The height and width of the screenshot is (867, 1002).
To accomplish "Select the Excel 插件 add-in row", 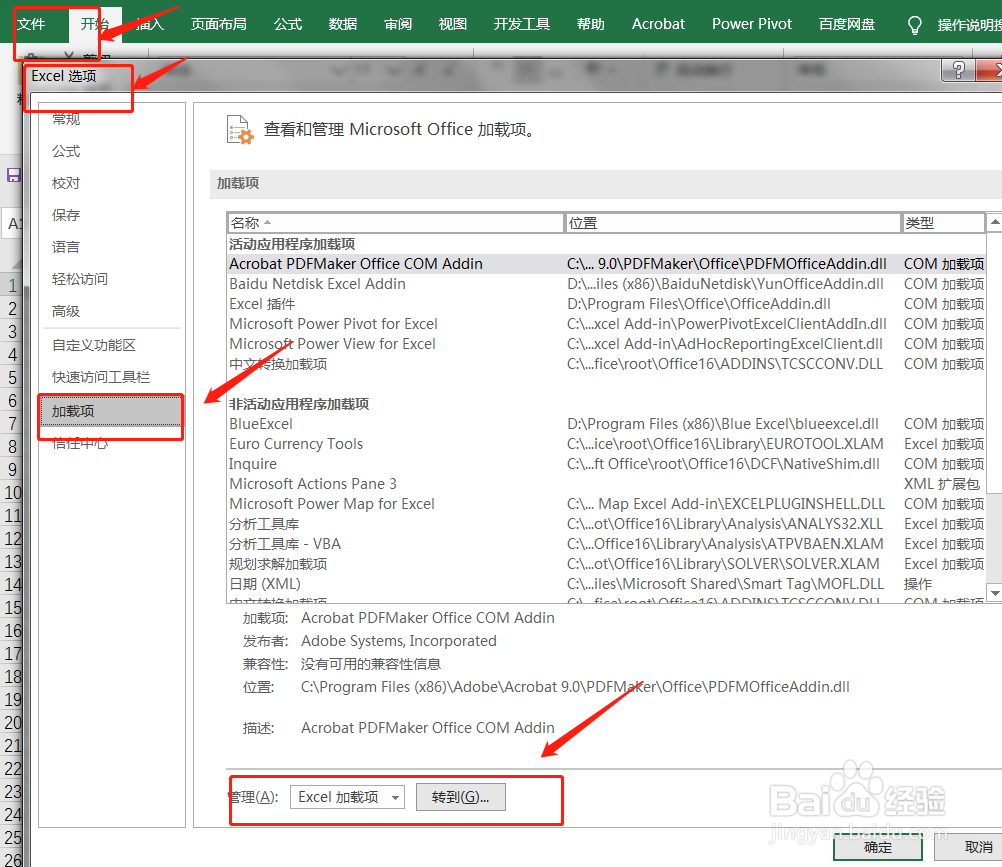I will click(606, 304).
